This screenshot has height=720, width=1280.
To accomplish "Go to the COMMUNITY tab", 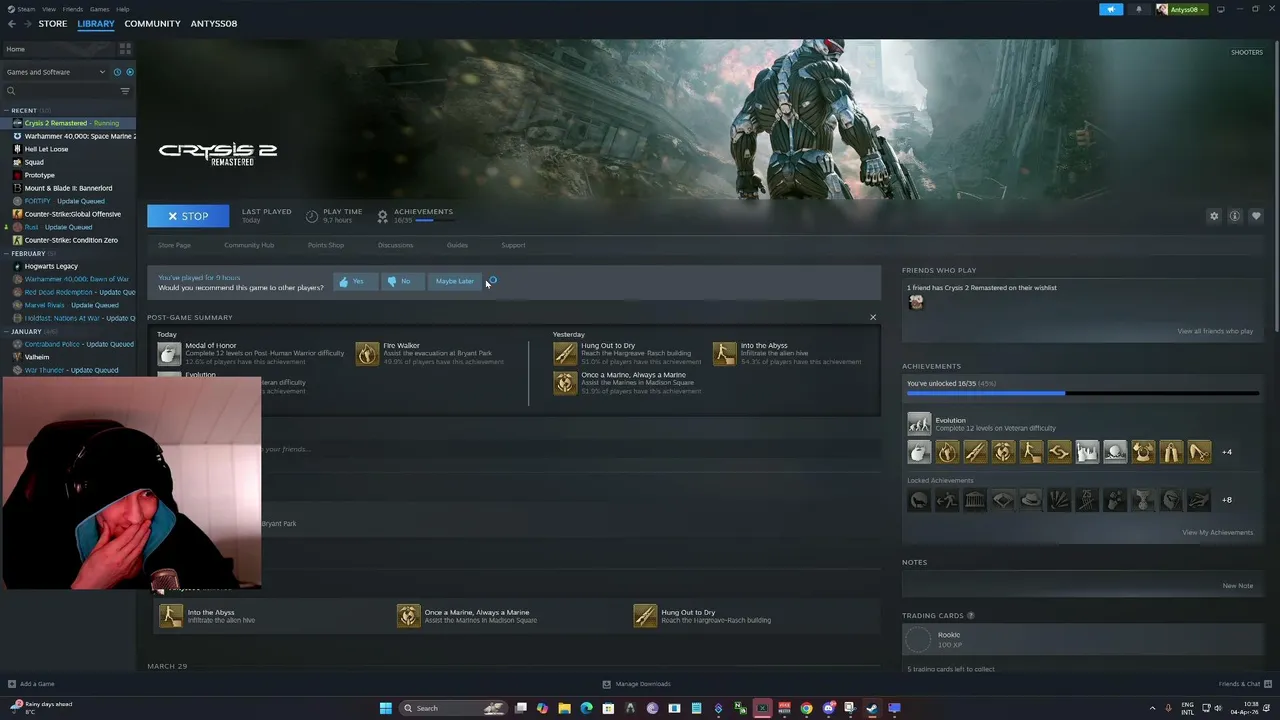I will tap(152, 23).
